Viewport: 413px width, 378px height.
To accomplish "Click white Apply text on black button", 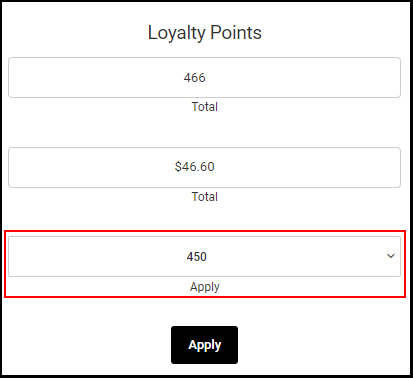I will 204,345.
